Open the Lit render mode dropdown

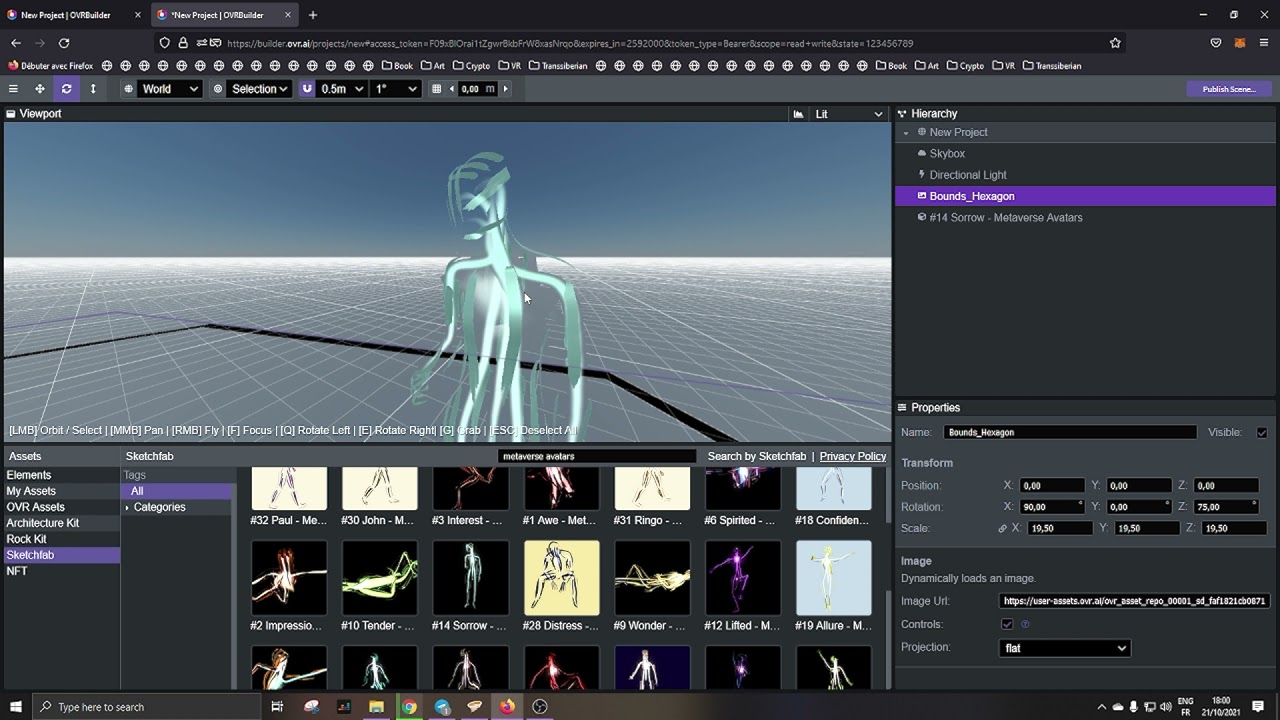tap(849, 114)
